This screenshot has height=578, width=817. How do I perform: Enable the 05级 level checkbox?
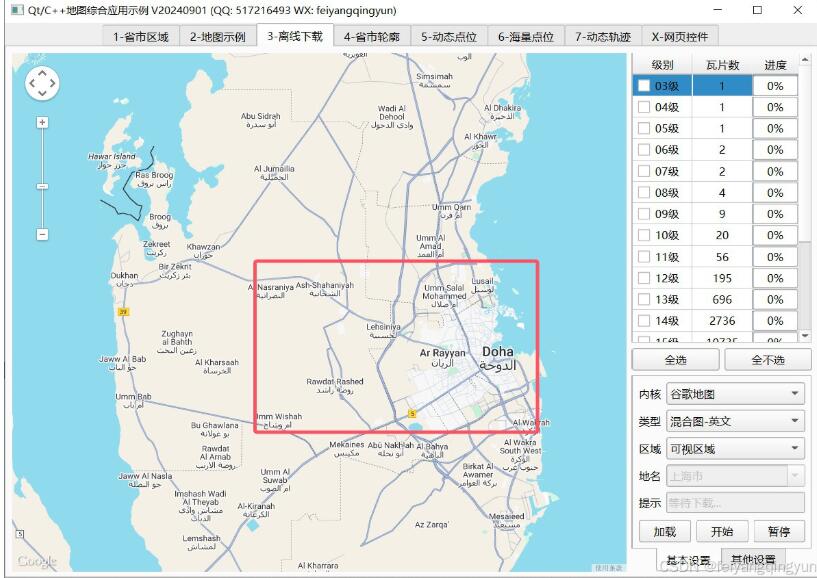pos(645,128)
